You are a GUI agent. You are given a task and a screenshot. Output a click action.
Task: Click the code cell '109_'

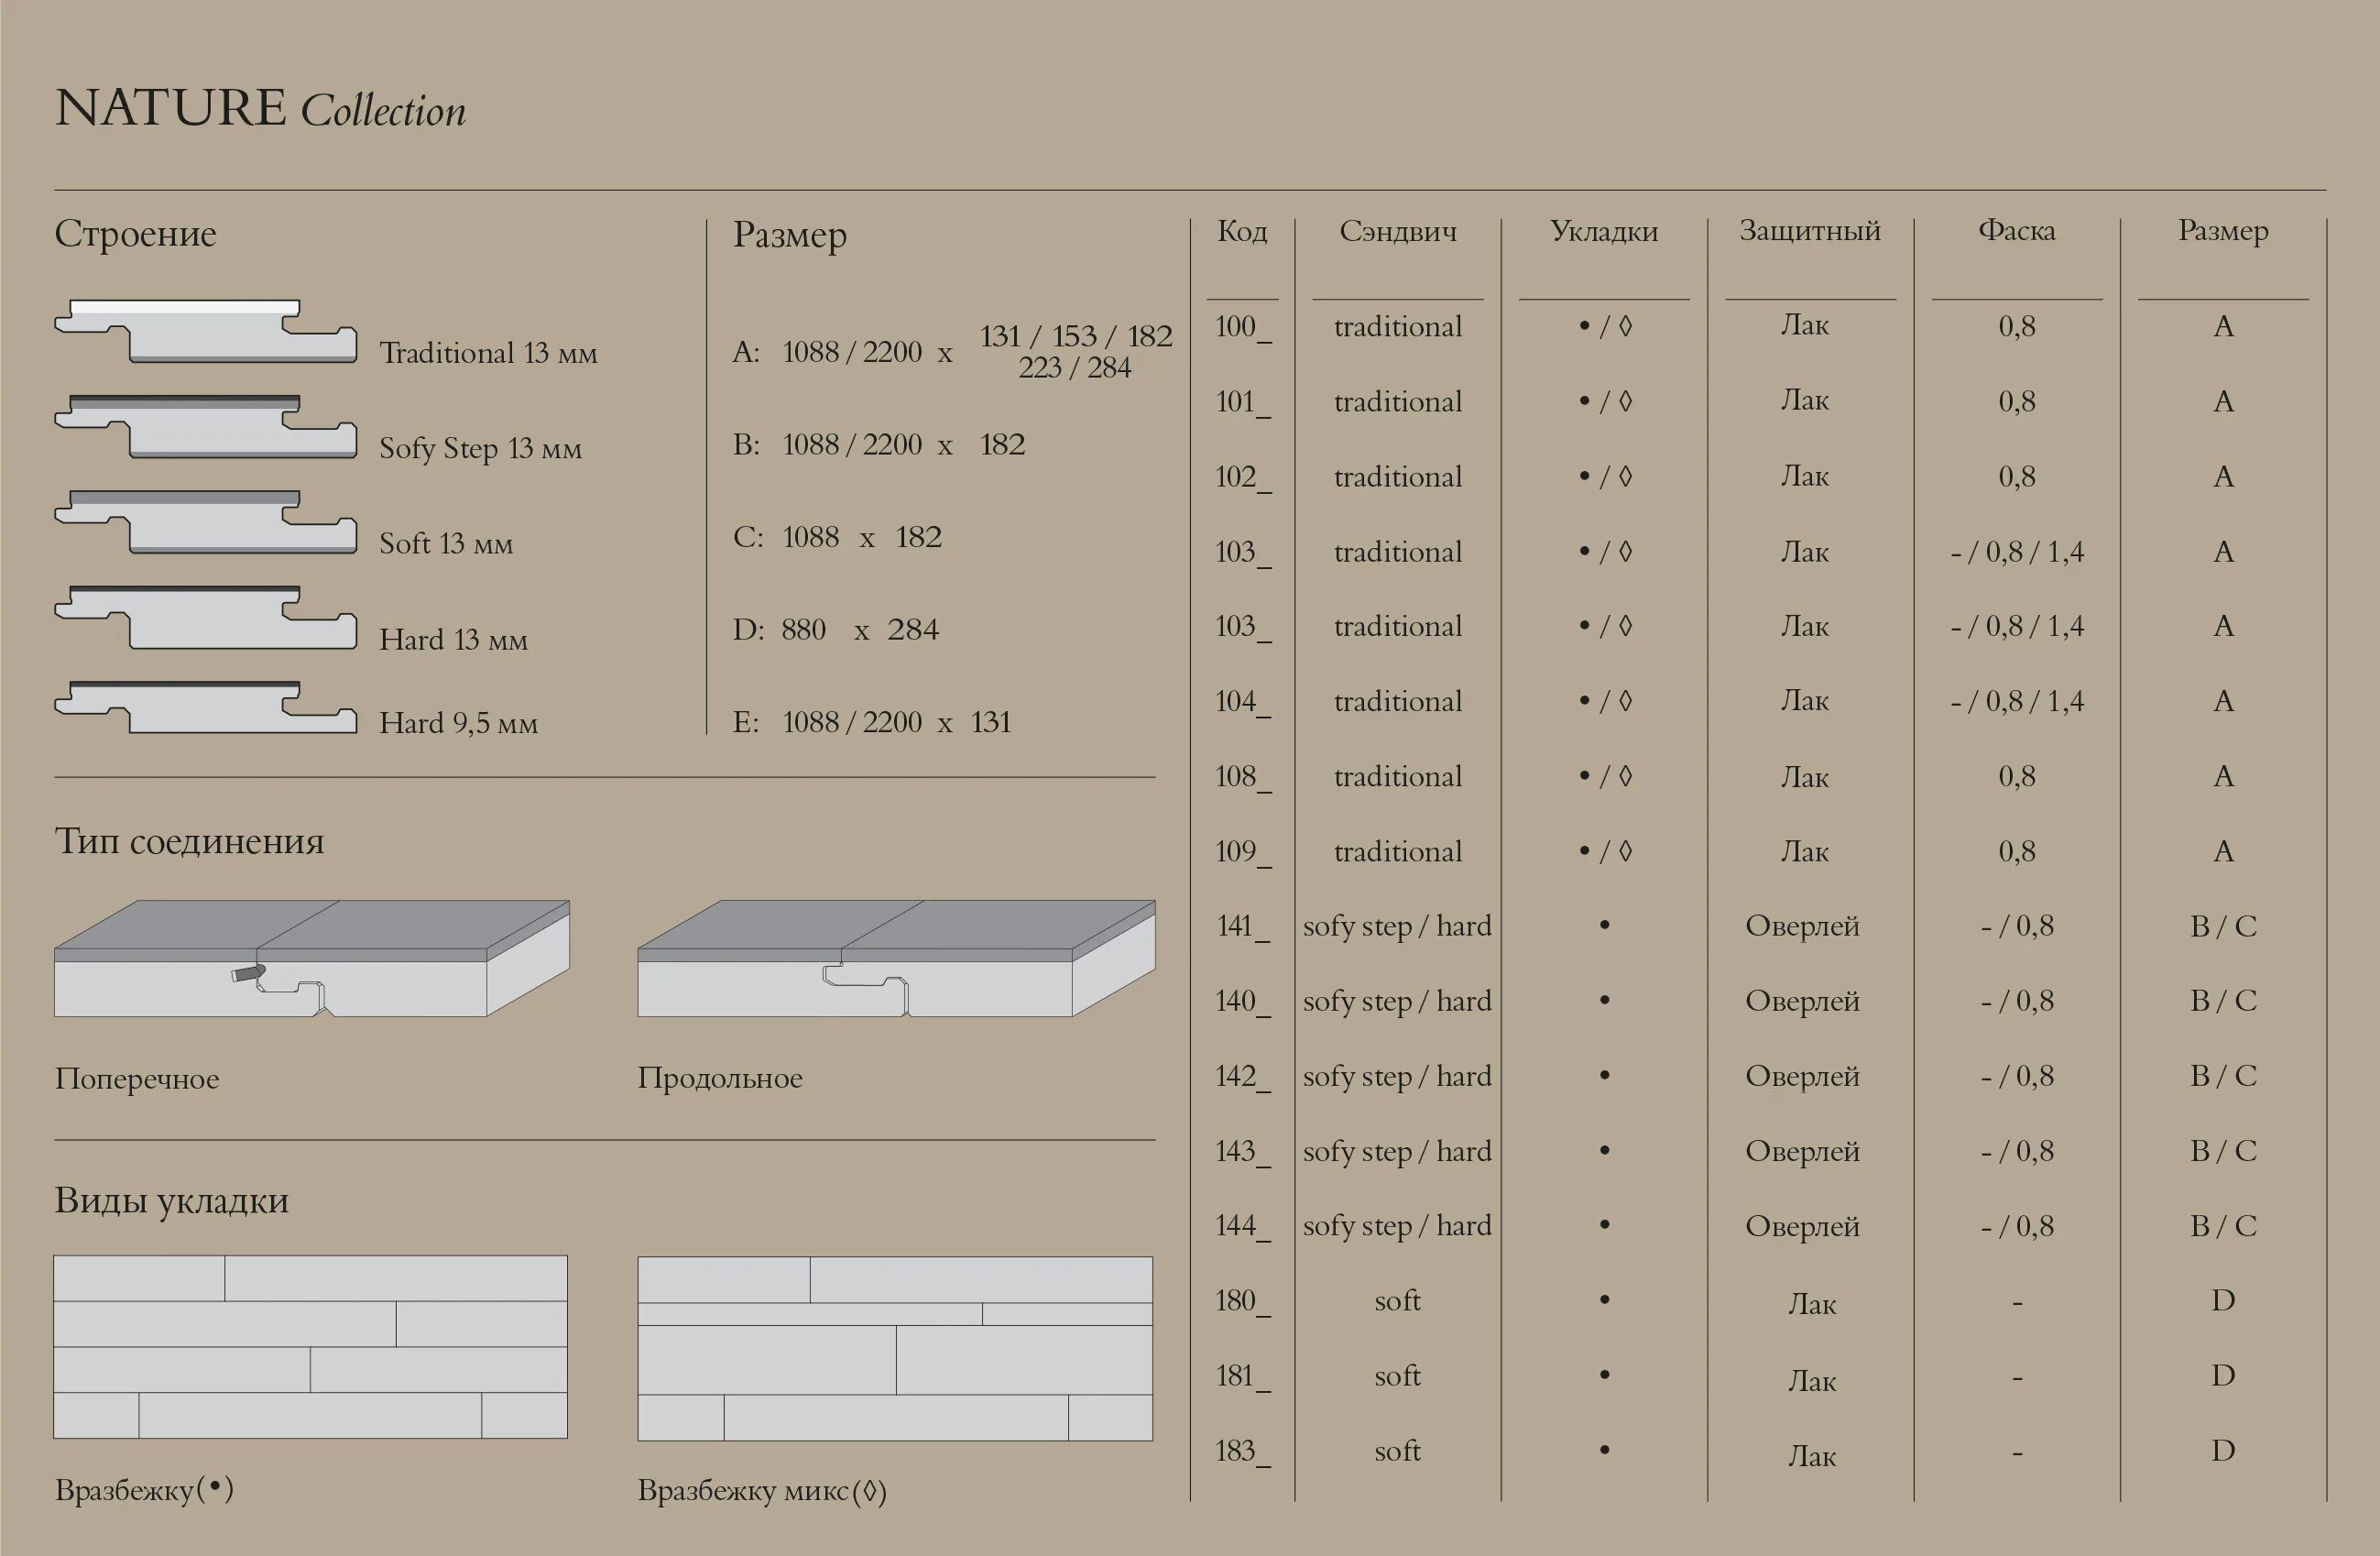(x=1243, y=852)
